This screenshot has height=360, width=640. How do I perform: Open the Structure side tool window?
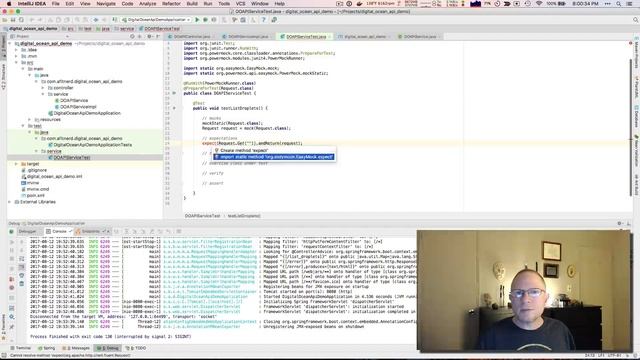coord(3,78)
